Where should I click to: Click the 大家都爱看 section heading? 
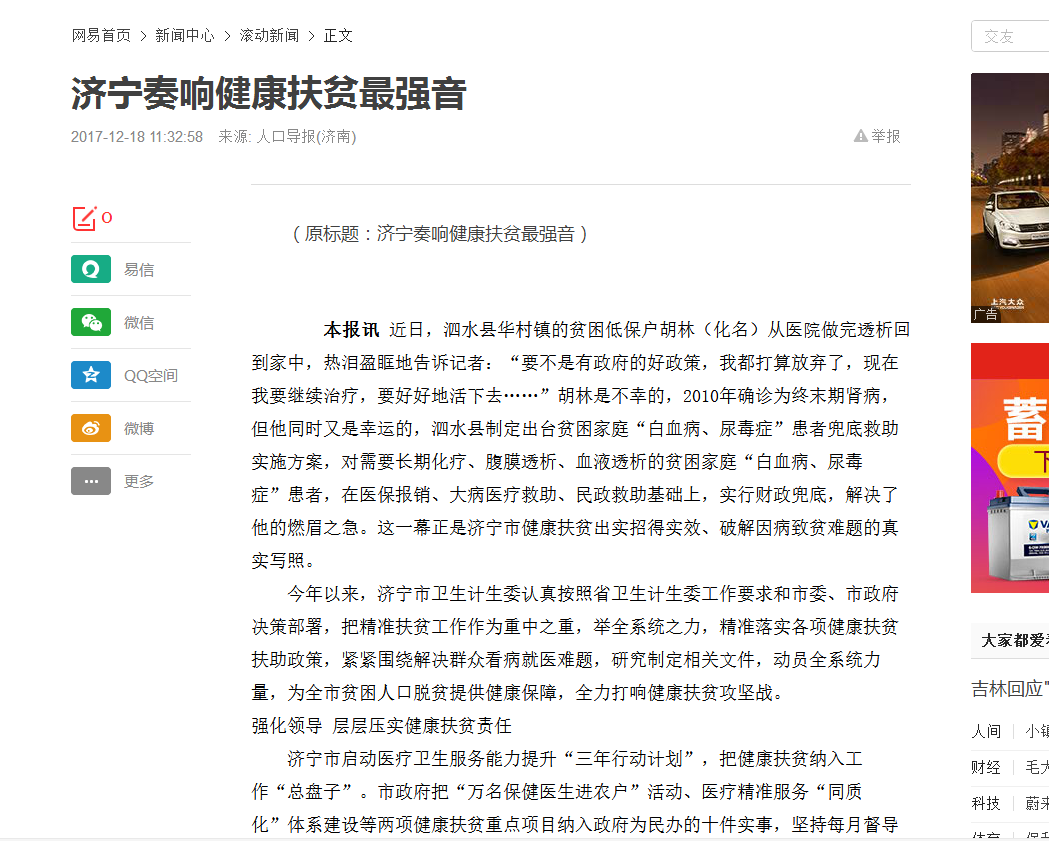(x=1014, y=641)
